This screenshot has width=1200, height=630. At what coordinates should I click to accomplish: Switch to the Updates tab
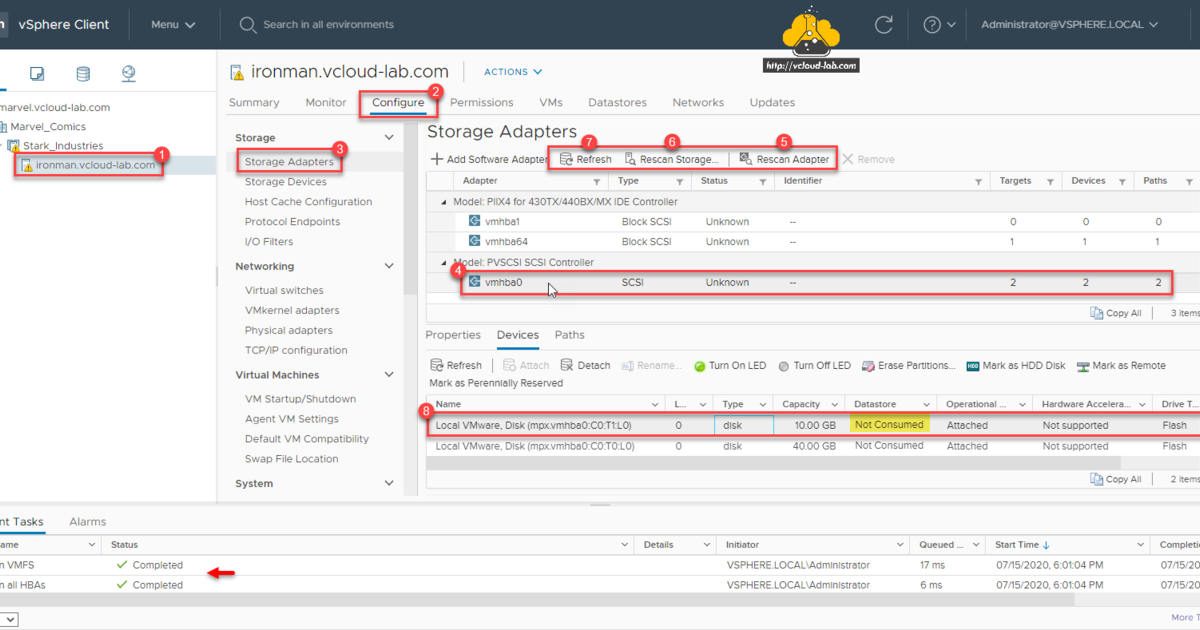click(772, 102)
